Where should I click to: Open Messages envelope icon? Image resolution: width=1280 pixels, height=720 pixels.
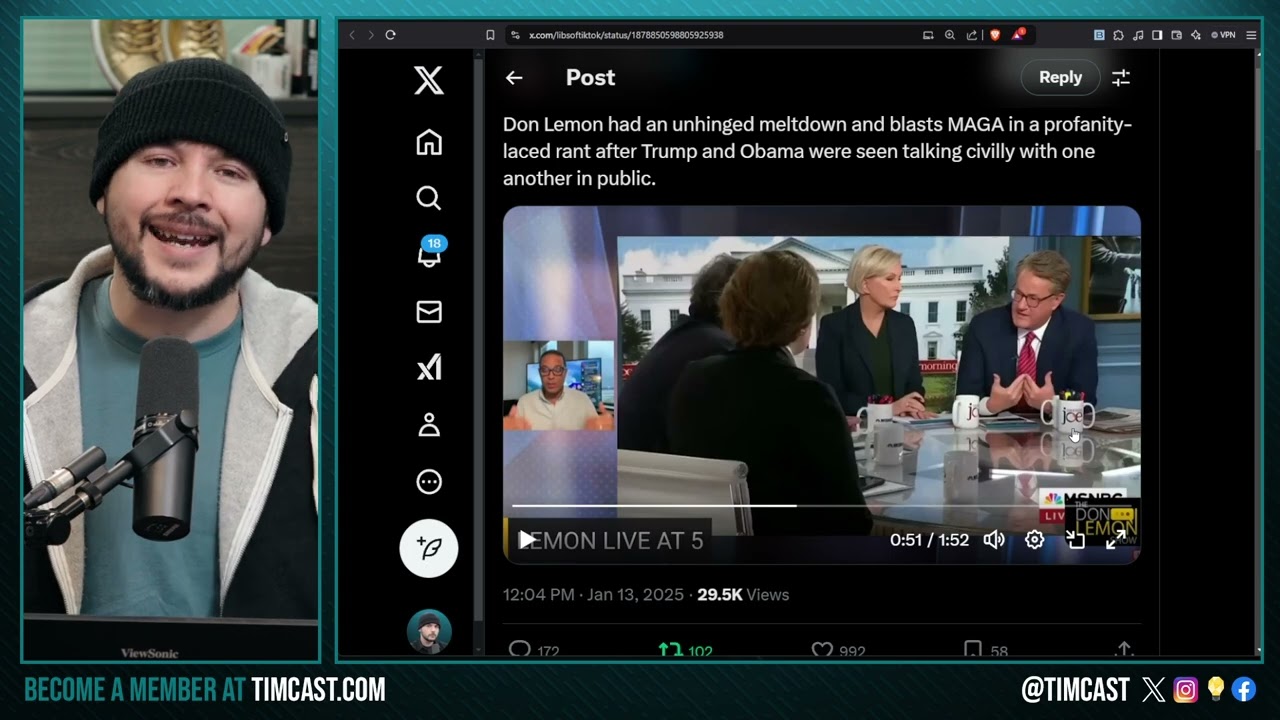tap(429, 313)
